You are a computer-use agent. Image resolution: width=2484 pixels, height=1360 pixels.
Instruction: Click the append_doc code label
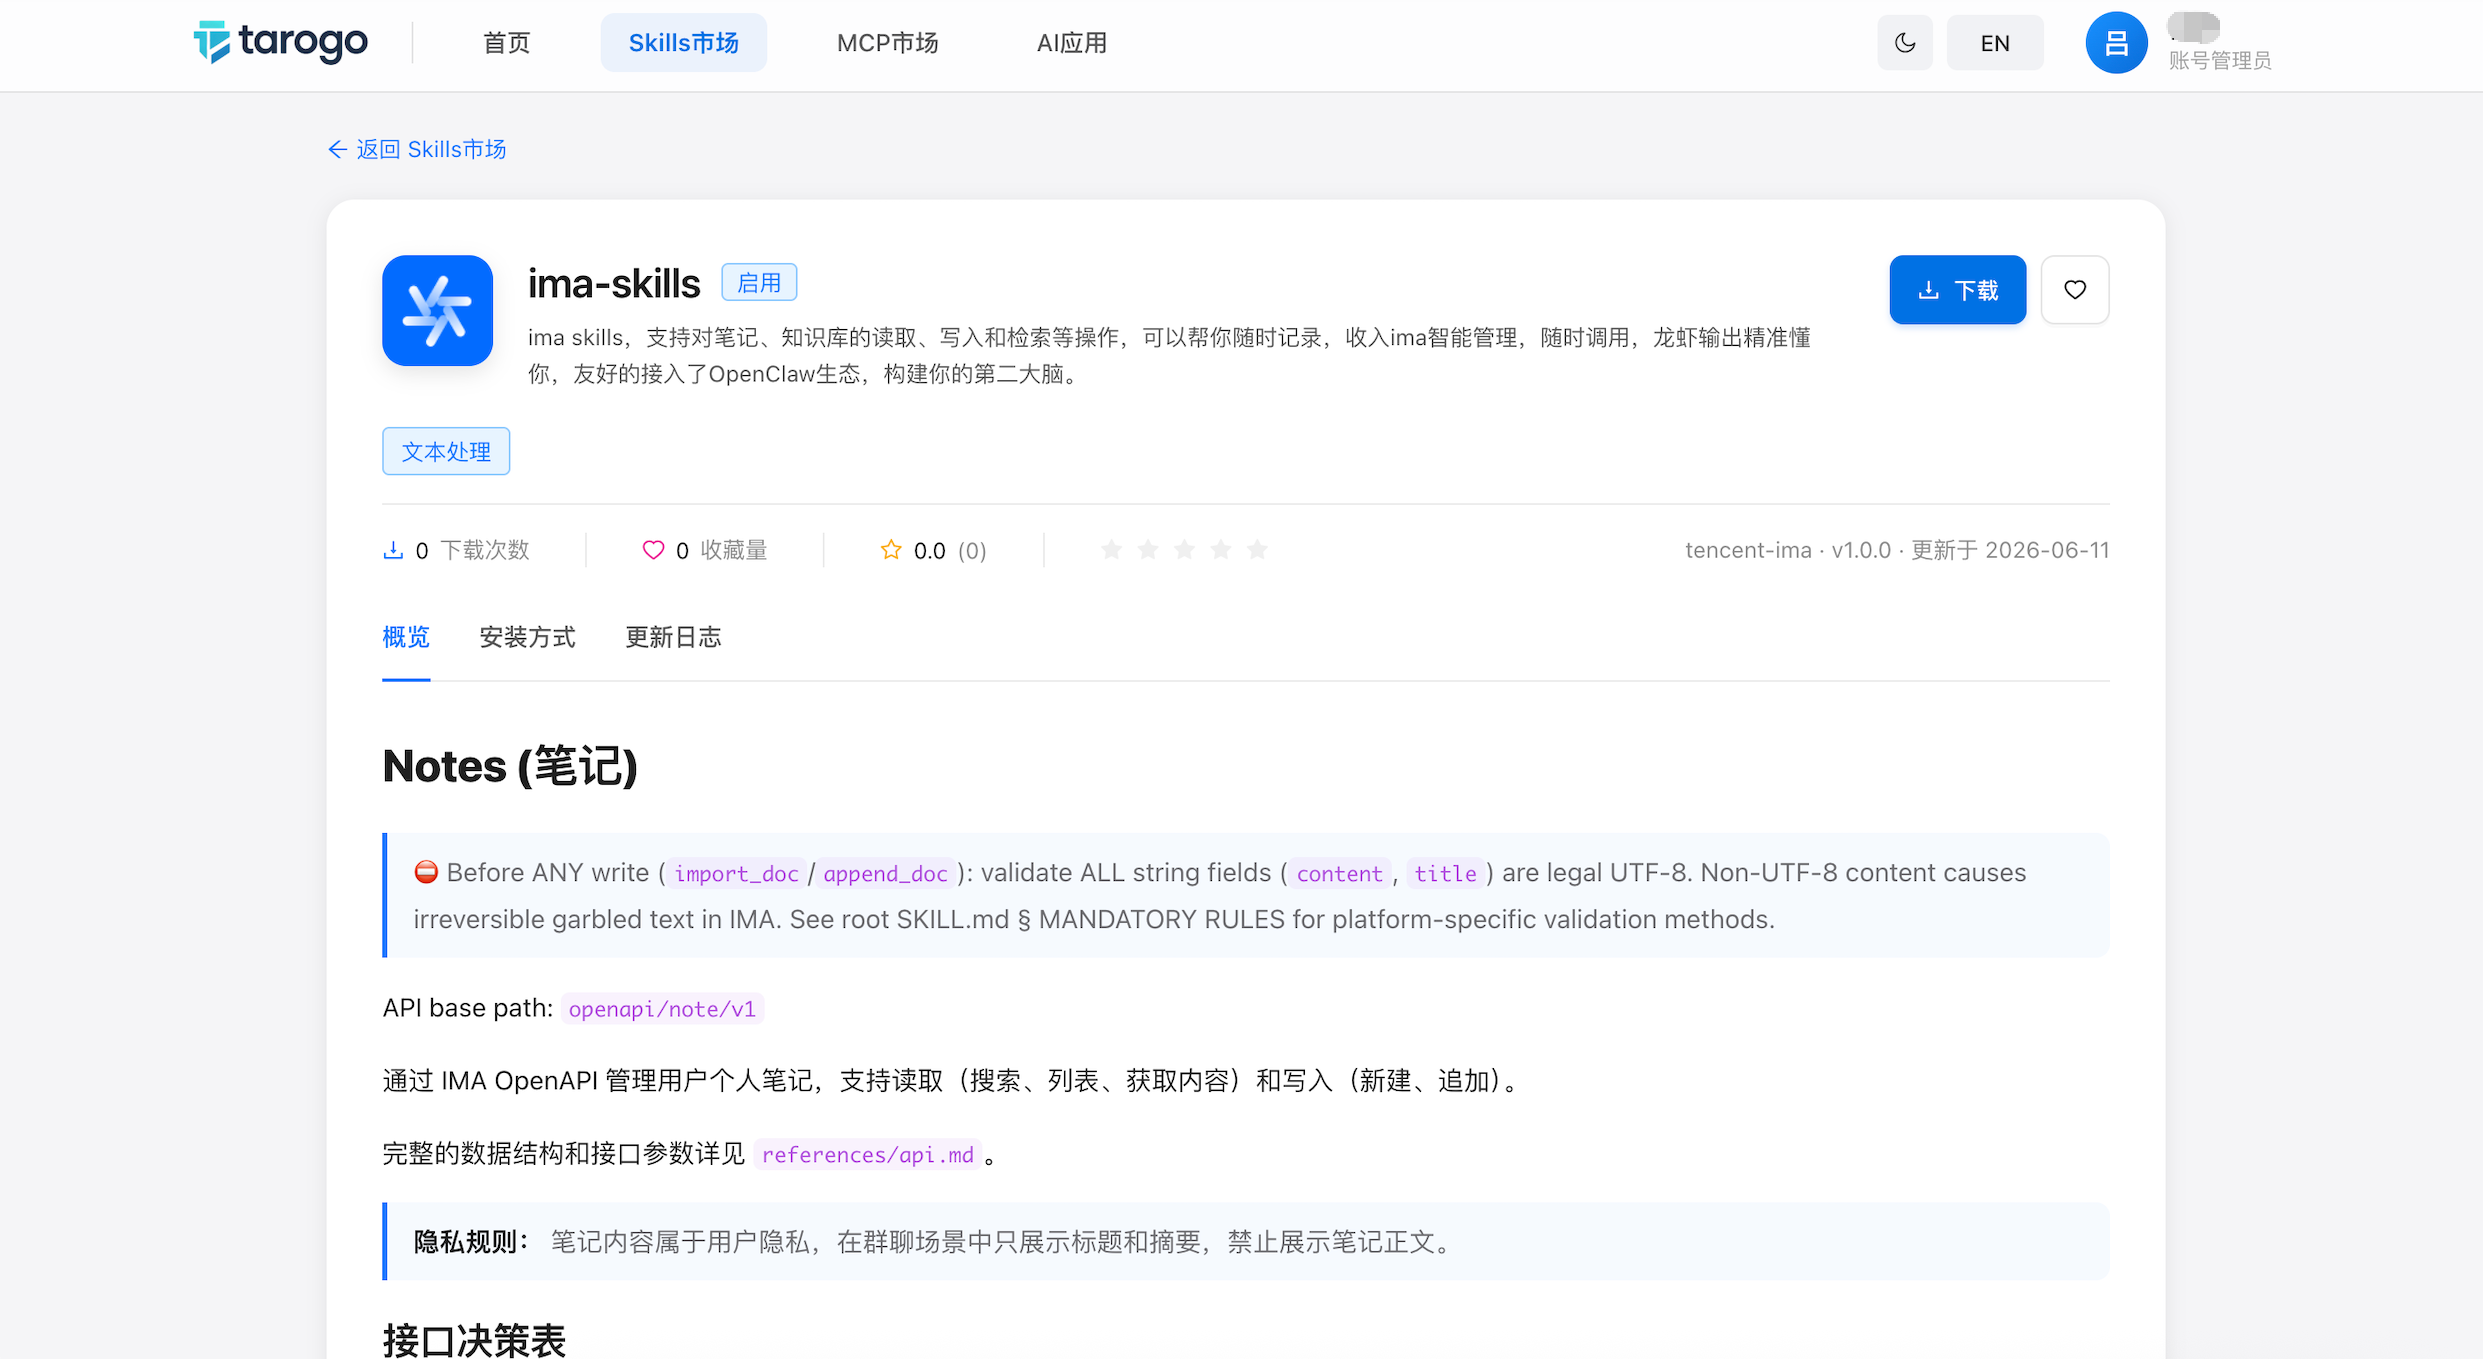885,874
